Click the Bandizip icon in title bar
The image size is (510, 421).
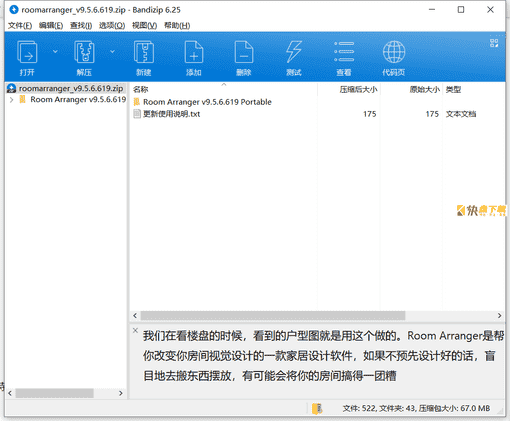tap(14, 10)
